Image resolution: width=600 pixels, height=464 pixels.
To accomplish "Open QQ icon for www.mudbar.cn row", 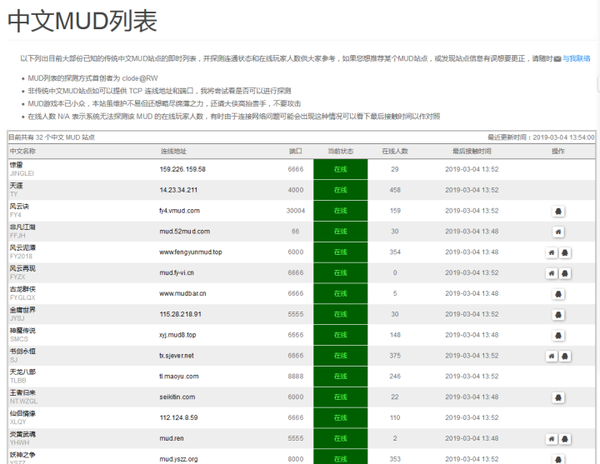I will [558, 294].
